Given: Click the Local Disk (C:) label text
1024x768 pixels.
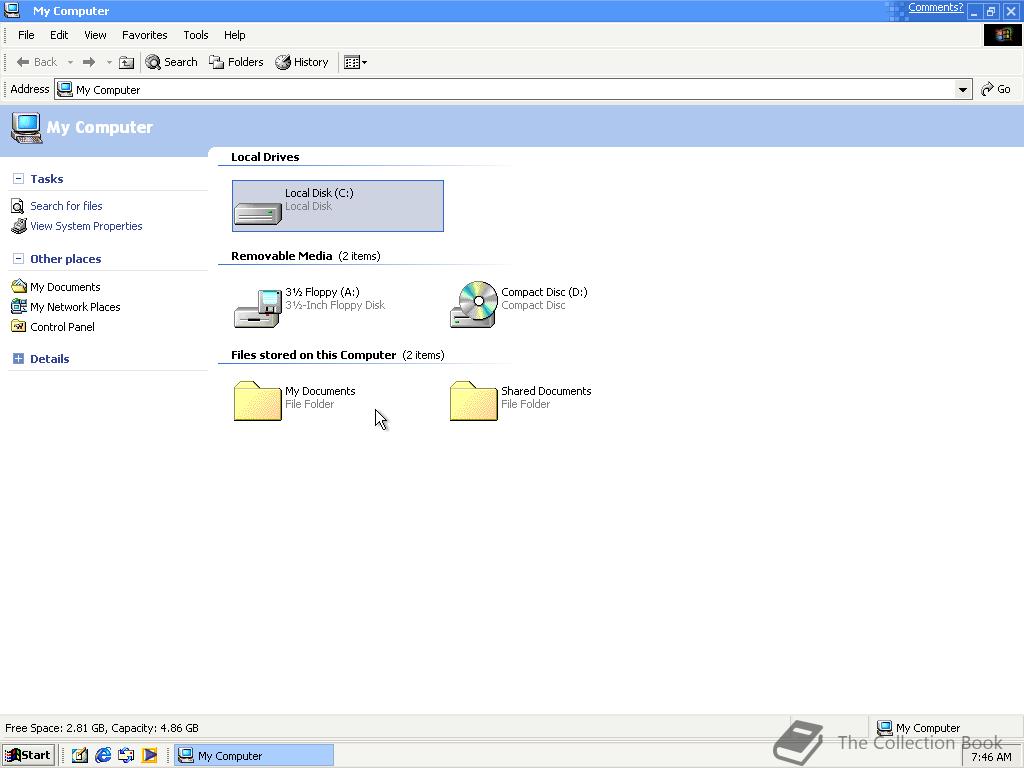Looking at the screenshot, I should [x=319, y=193].
